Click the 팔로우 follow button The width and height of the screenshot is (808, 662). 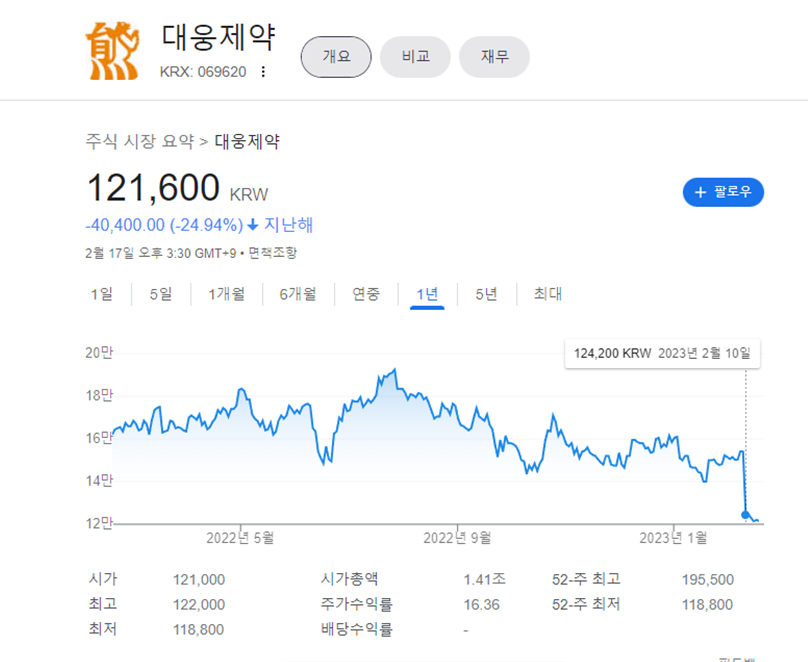click(x=723, y=192)
